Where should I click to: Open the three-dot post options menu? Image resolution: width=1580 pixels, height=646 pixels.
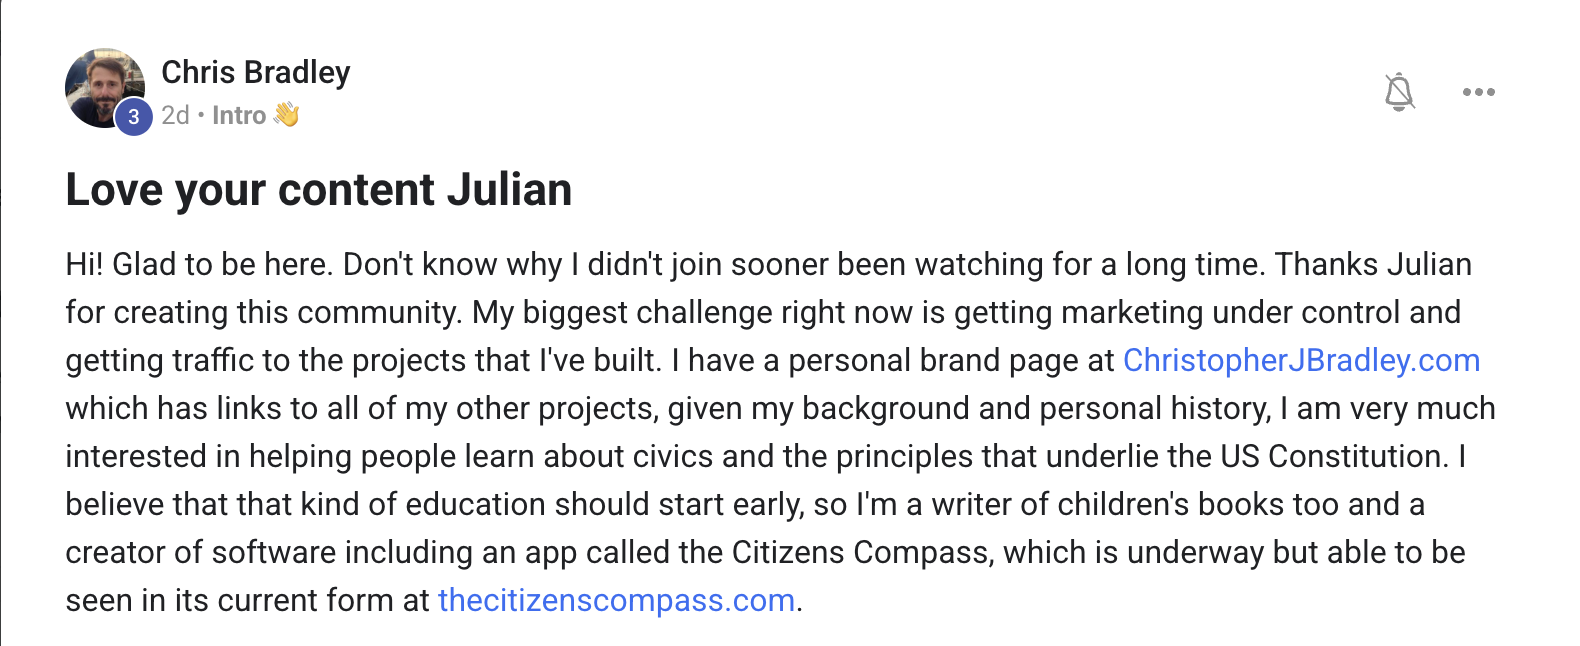[1478, 92]
